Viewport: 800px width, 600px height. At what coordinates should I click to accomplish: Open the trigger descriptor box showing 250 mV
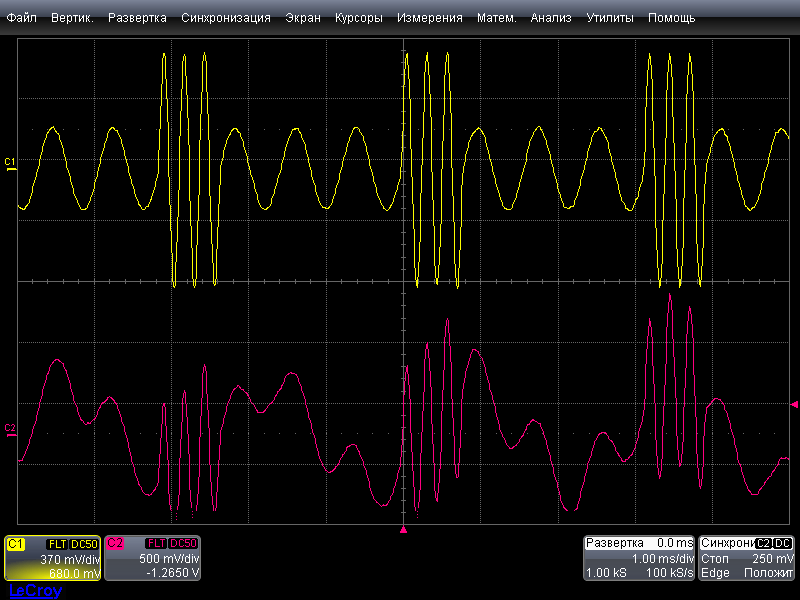(x=746, y=559)
